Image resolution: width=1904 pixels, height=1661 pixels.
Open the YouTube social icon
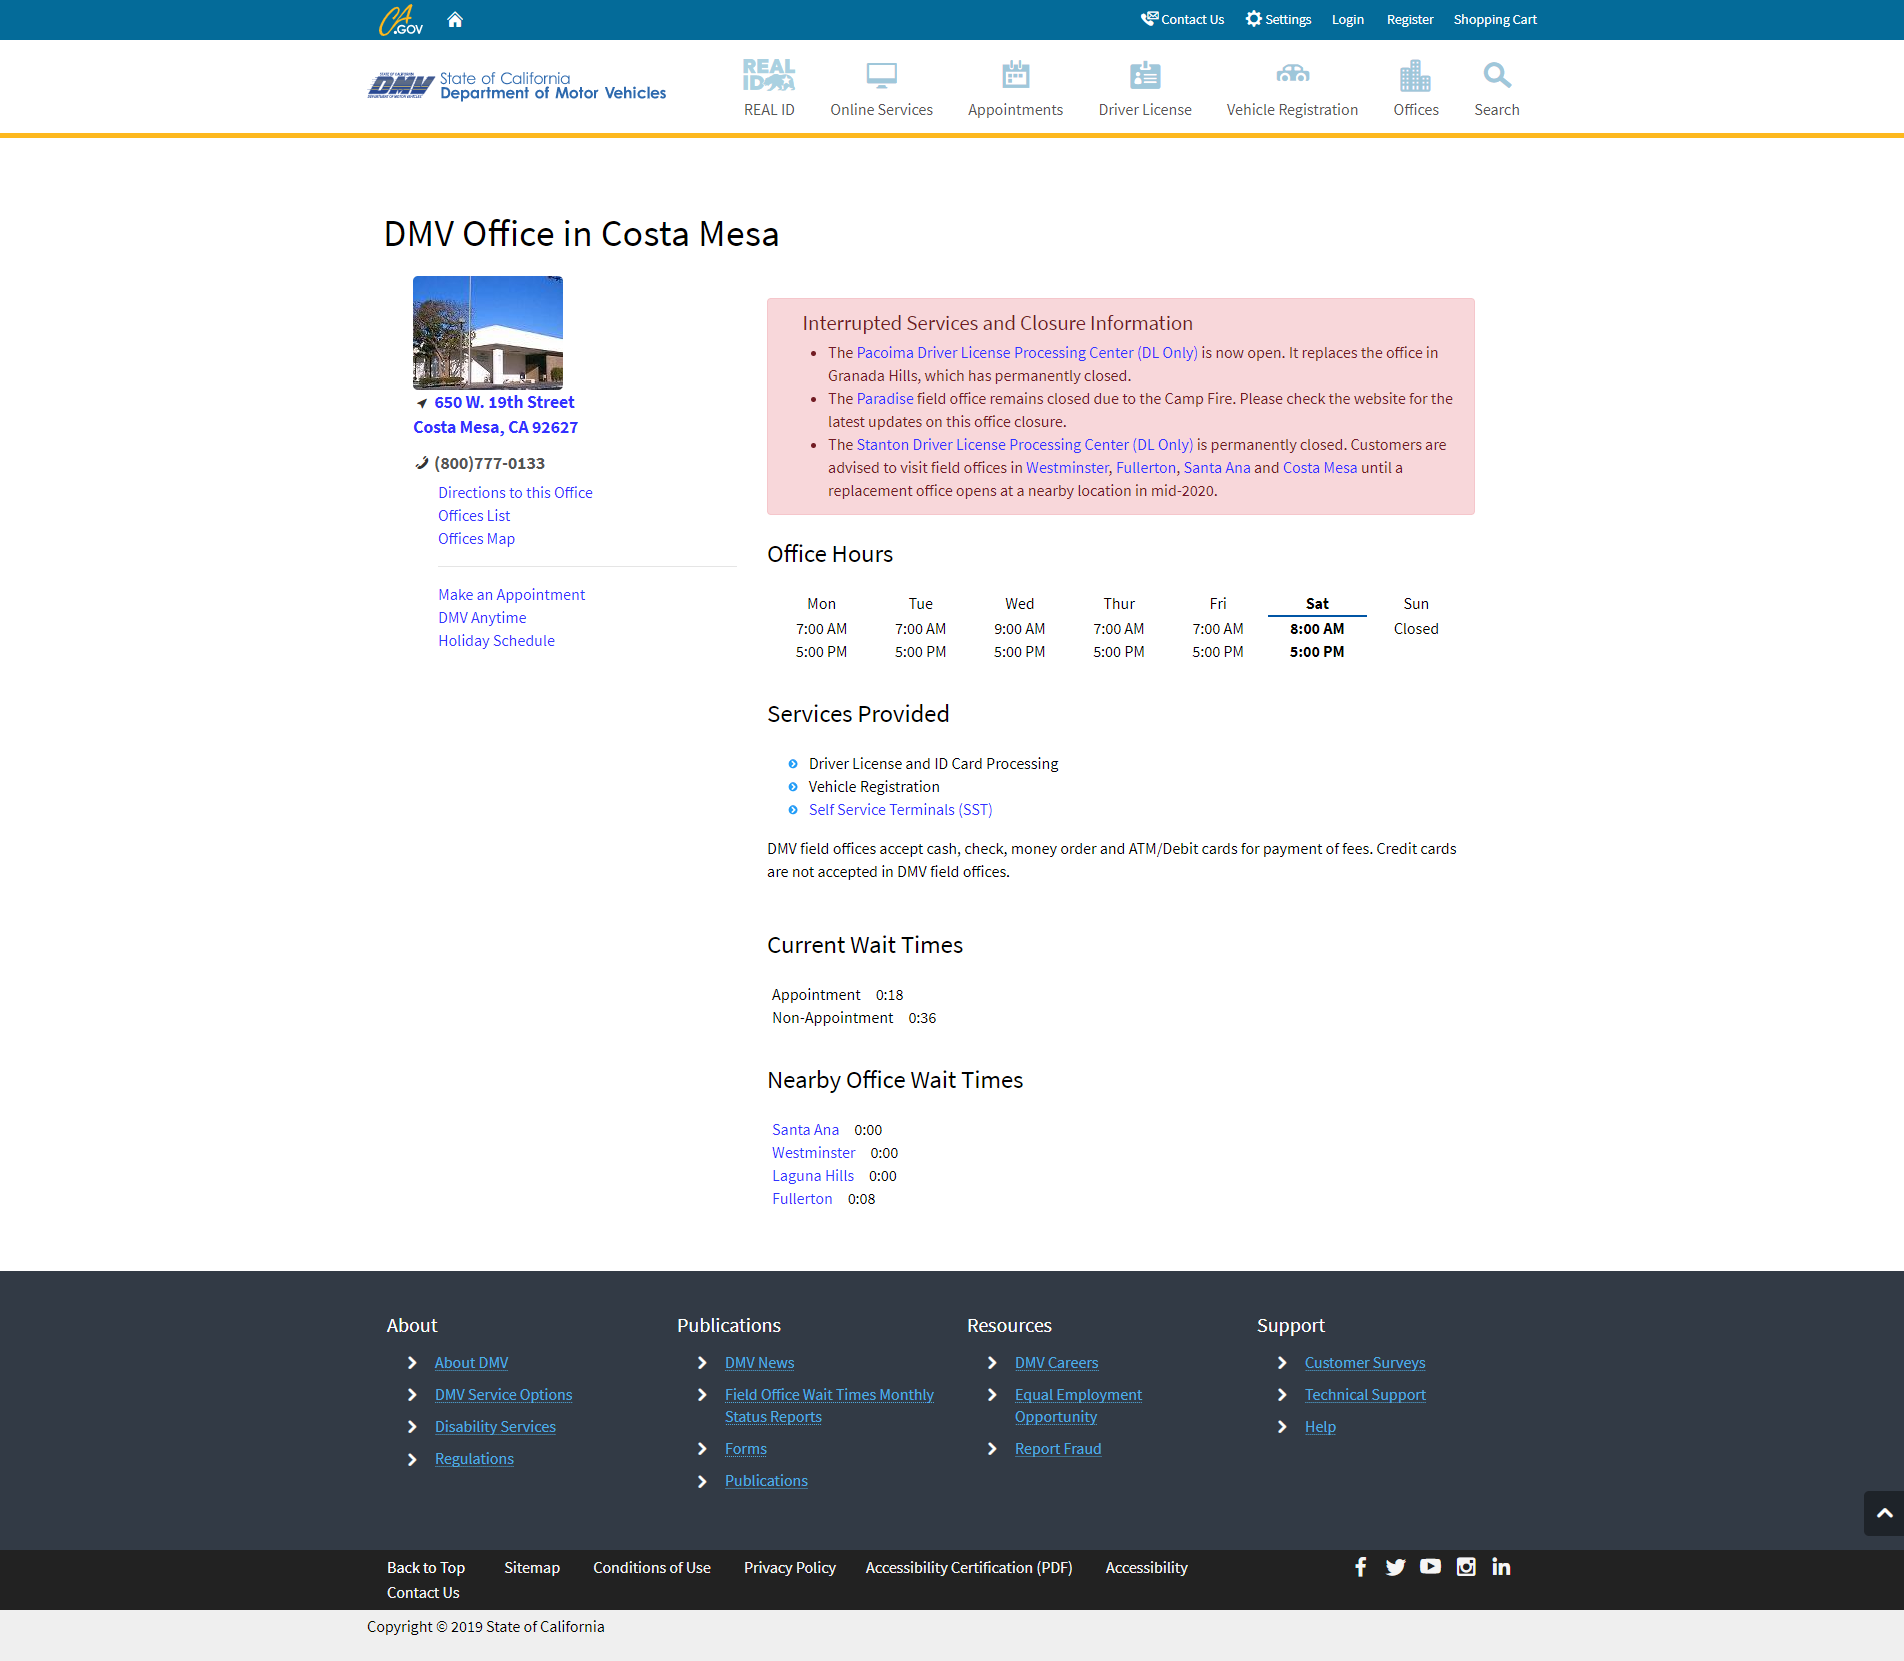pos(1430,1567)
